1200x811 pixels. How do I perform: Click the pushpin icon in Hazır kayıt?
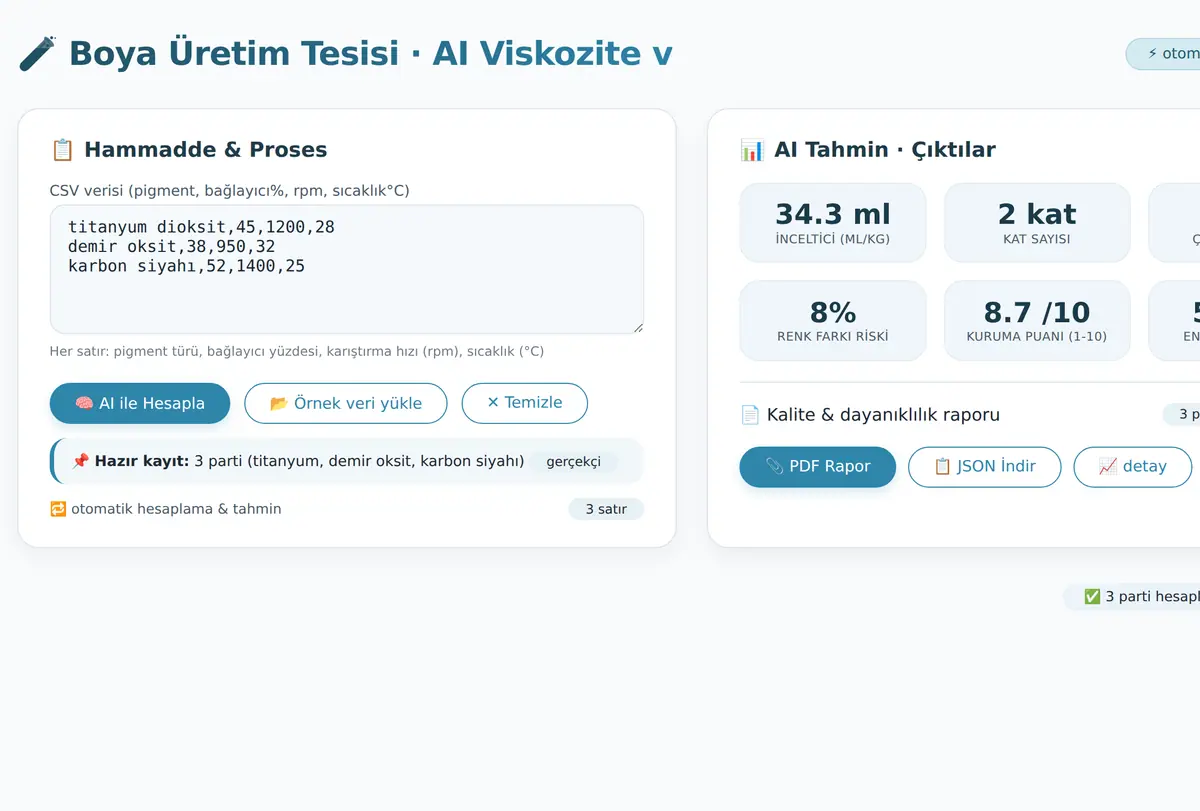tap(80, 461)
